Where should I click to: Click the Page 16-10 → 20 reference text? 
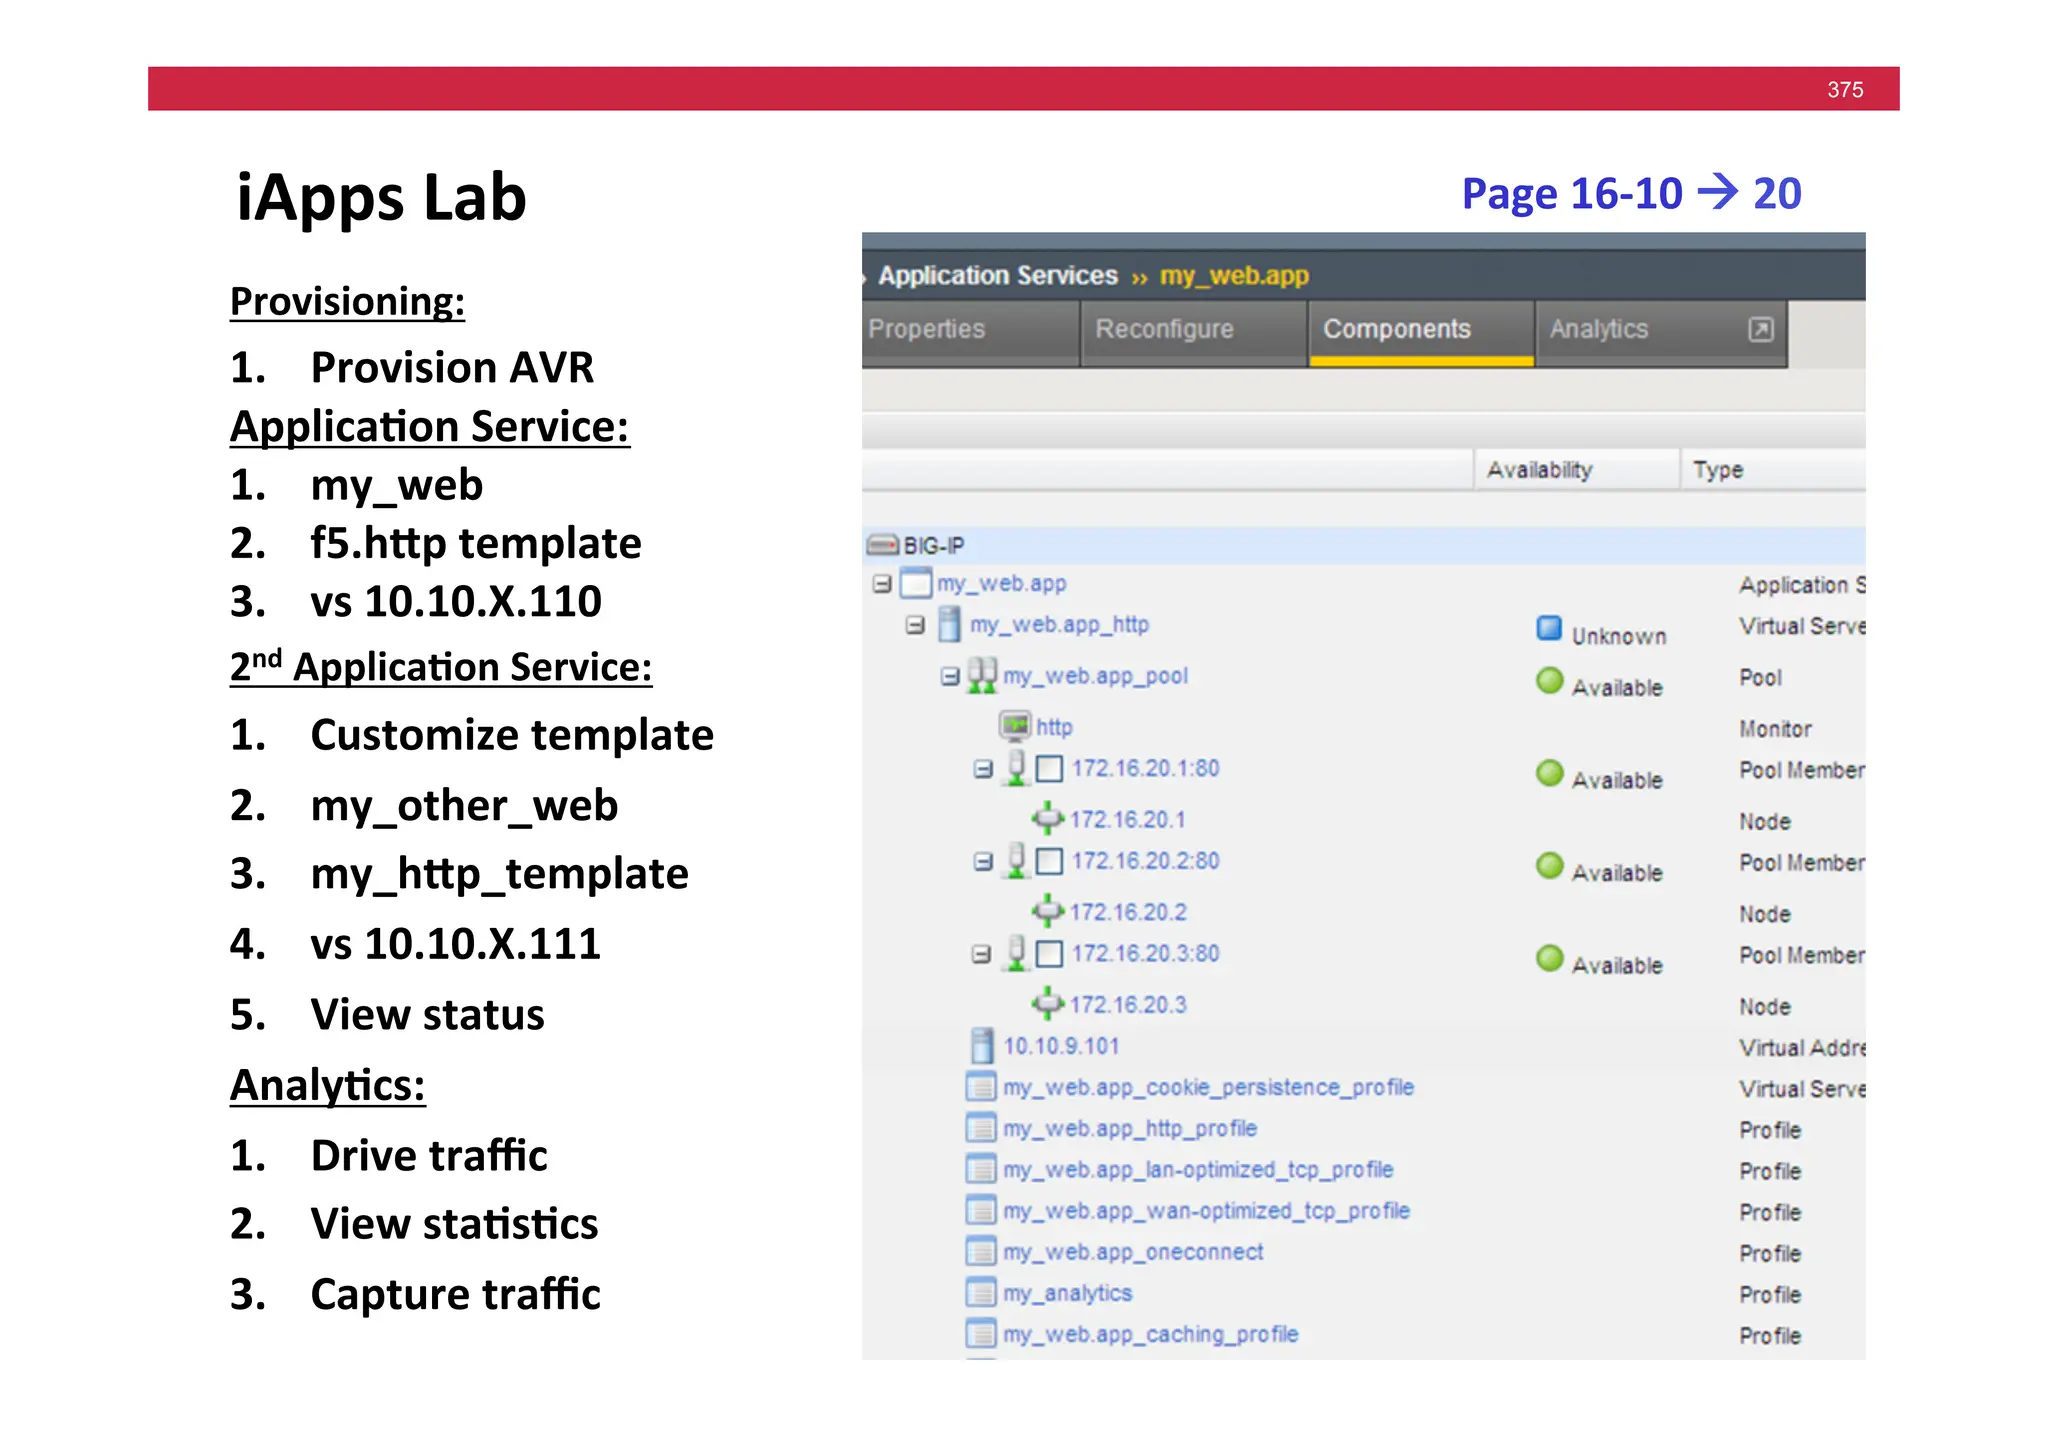coord(1631,193)
